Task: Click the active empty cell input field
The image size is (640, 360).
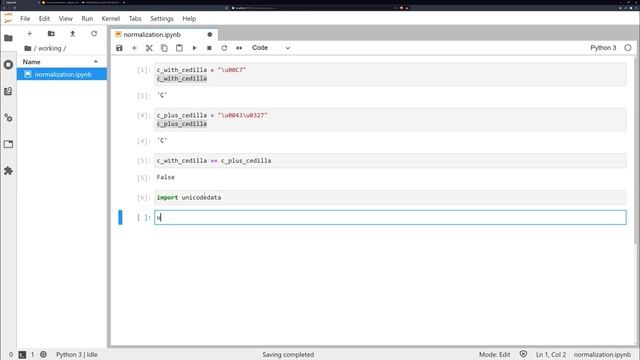Action: click(390, 218)
